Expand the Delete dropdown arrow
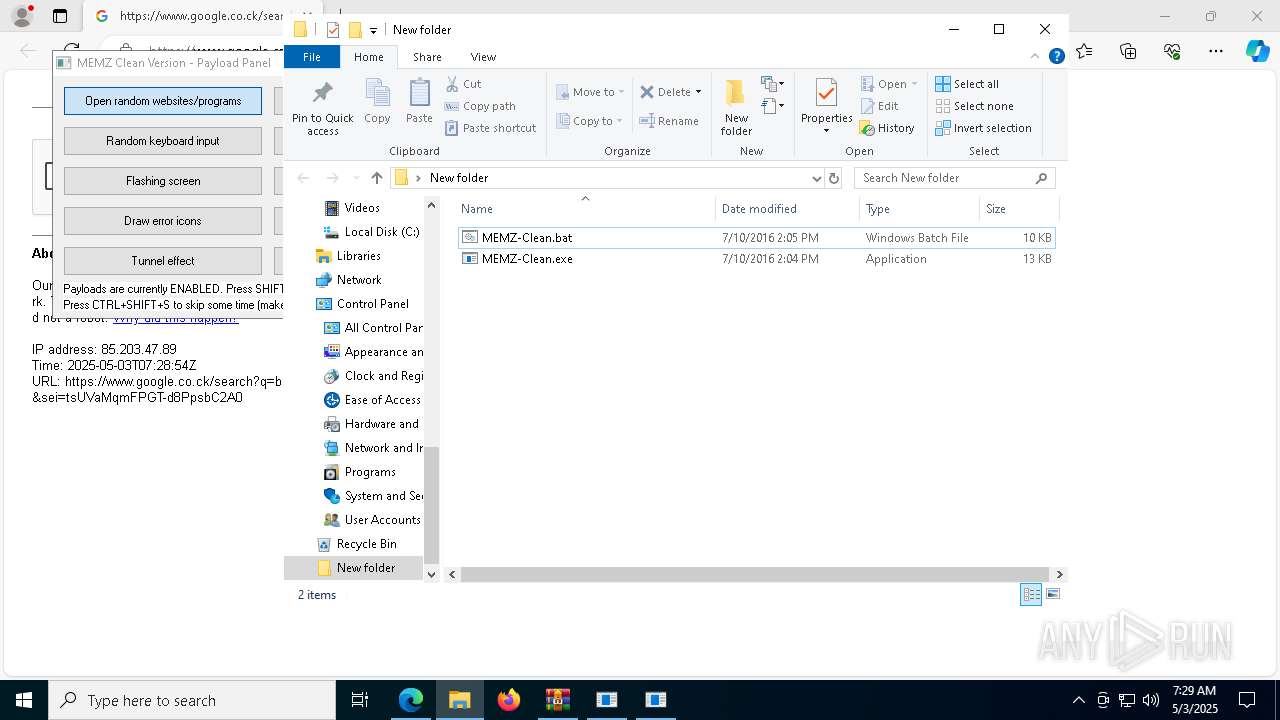 pos(698,92)
